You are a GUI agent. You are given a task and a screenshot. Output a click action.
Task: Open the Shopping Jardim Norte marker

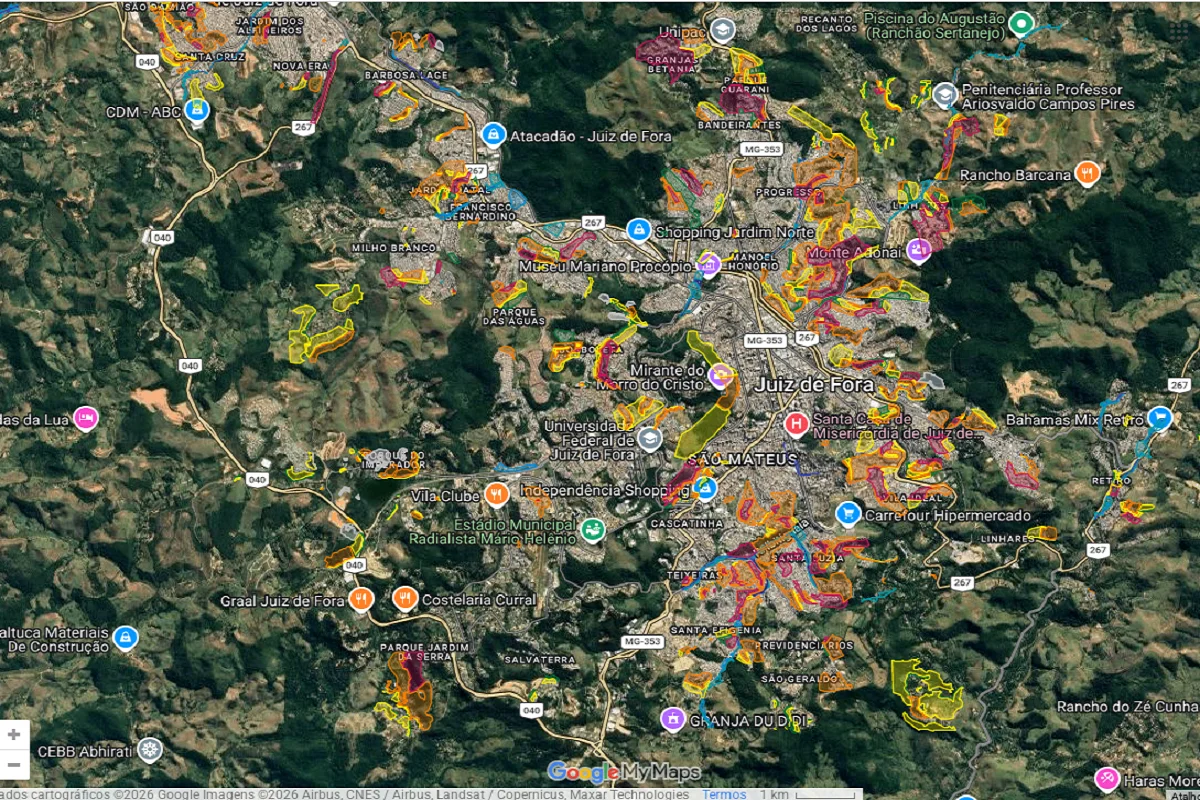[x=637, y=230]
